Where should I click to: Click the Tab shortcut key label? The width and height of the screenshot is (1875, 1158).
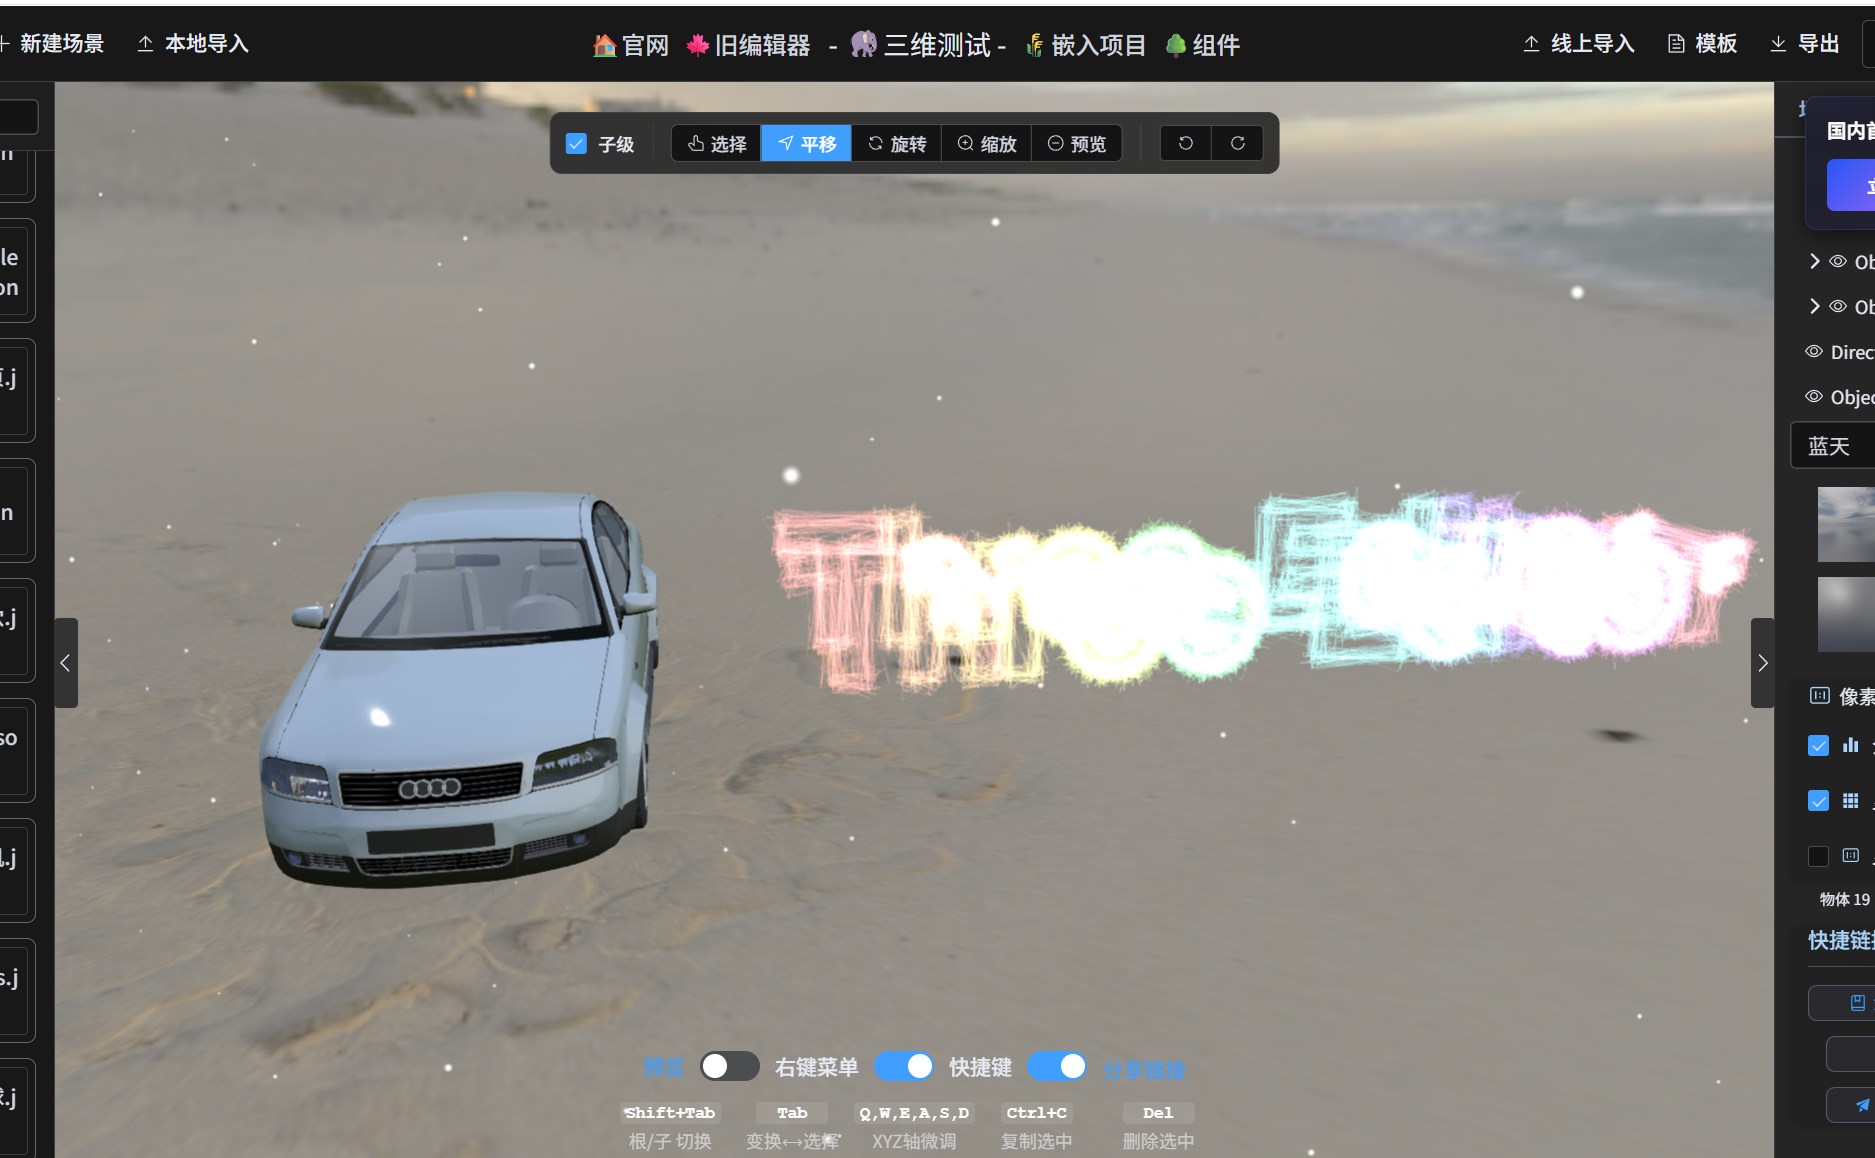(792, 1113)
